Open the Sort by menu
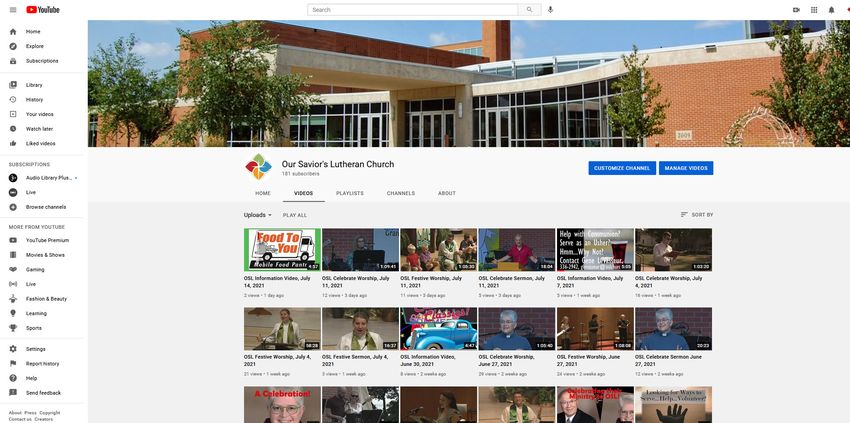The image size is (850, 423). [697, 215]
